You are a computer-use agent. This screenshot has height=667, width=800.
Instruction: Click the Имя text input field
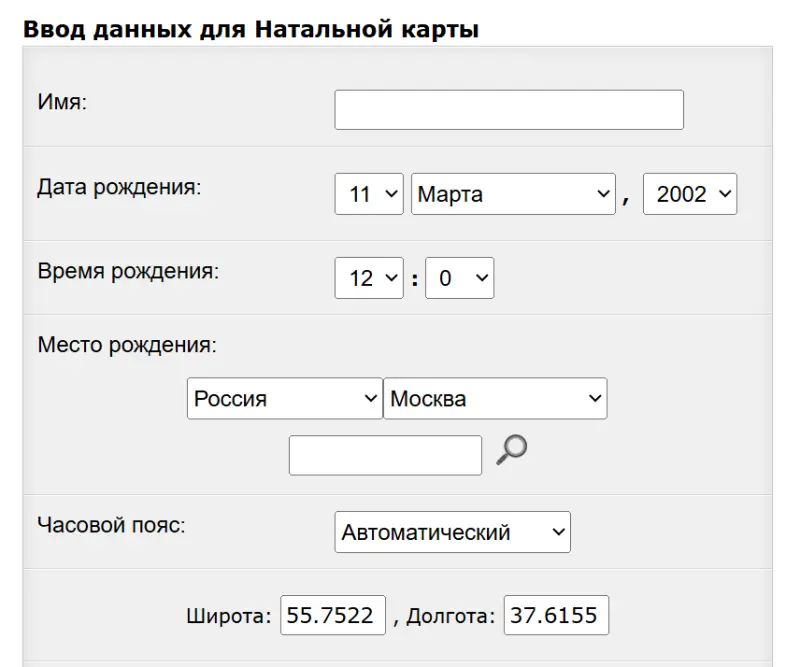coord(508,110)
